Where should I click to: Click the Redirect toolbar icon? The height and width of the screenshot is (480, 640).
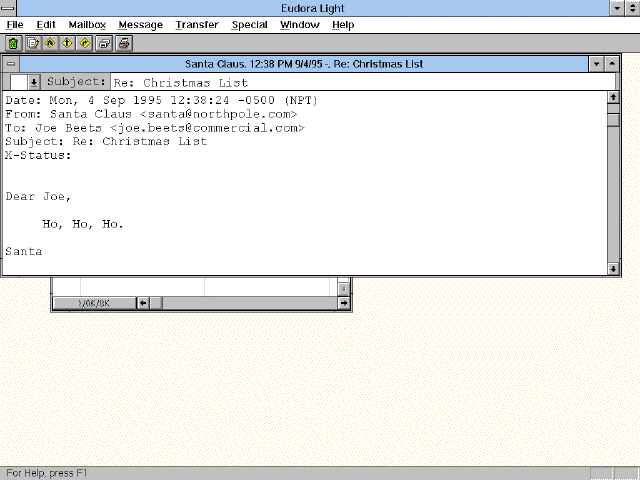pos(85,43)
